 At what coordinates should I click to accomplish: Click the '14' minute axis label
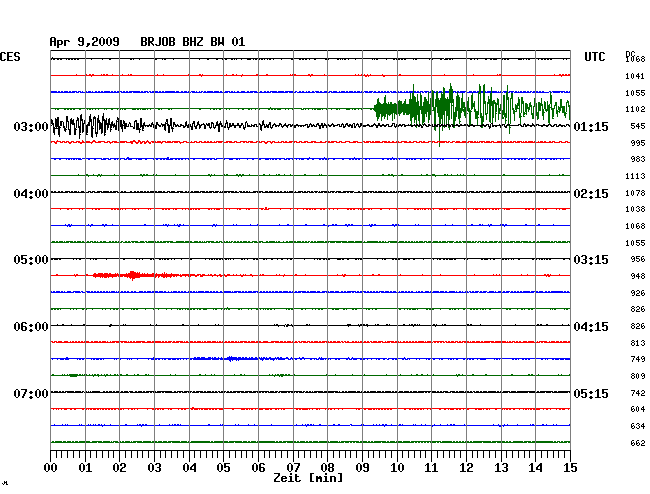coord(535,468)
